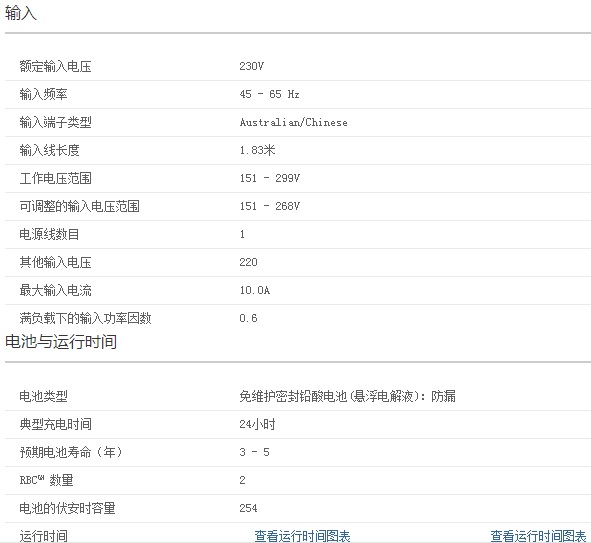Open the left 查看运行时间图表 link
The height and width of the screenshot is (543, 591).
(302, 536)
